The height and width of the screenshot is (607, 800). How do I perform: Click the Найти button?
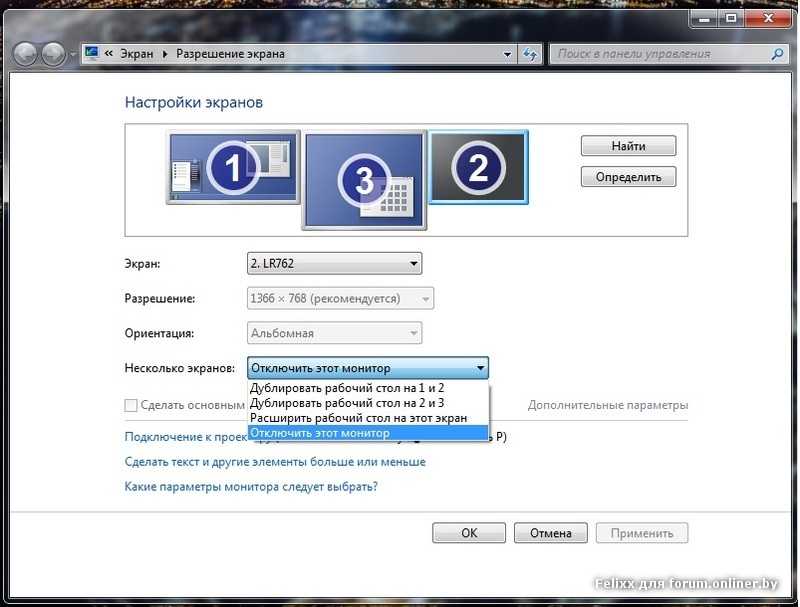click(x=628, y=146)
